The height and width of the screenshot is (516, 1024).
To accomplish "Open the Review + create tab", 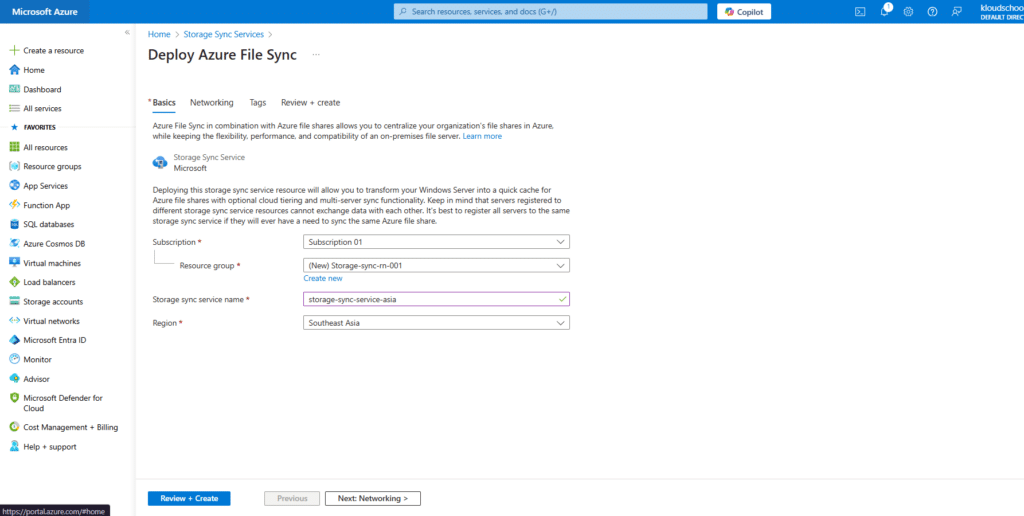I will (x=310, y=103).
